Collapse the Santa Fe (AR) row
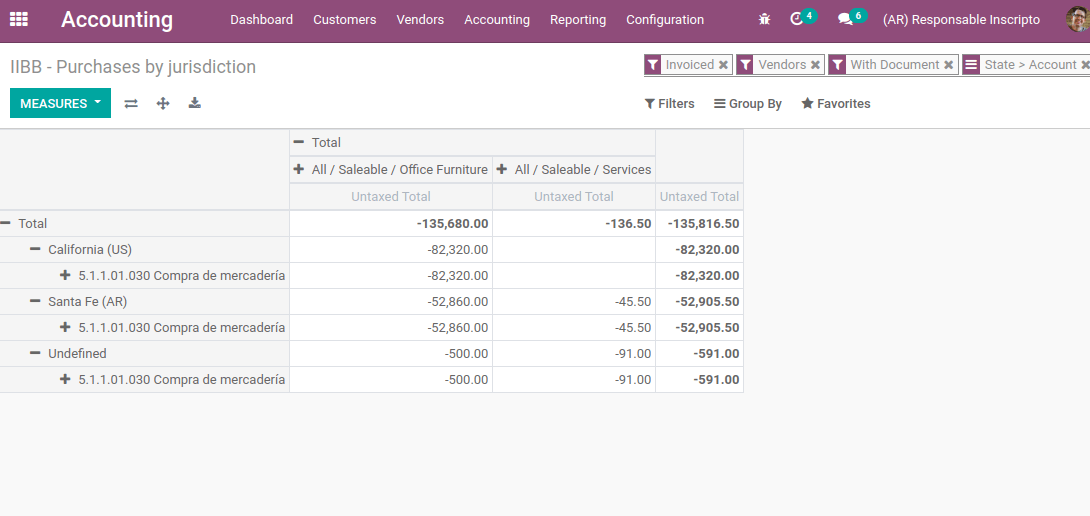This screenshot has width=1090, height=516. point(145,302)
